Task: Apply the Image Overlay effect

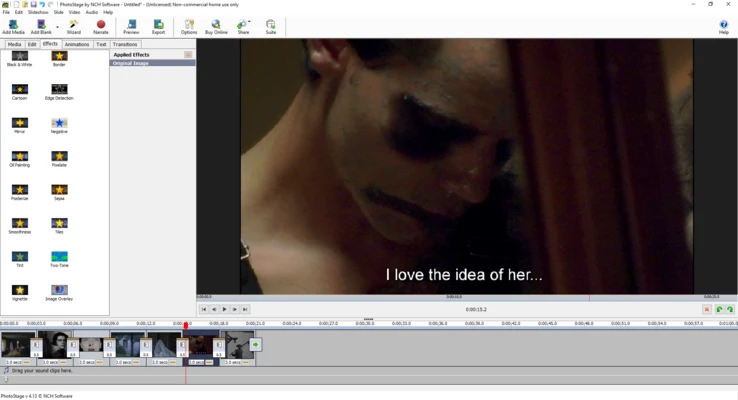Action: (x=59, y=293)
